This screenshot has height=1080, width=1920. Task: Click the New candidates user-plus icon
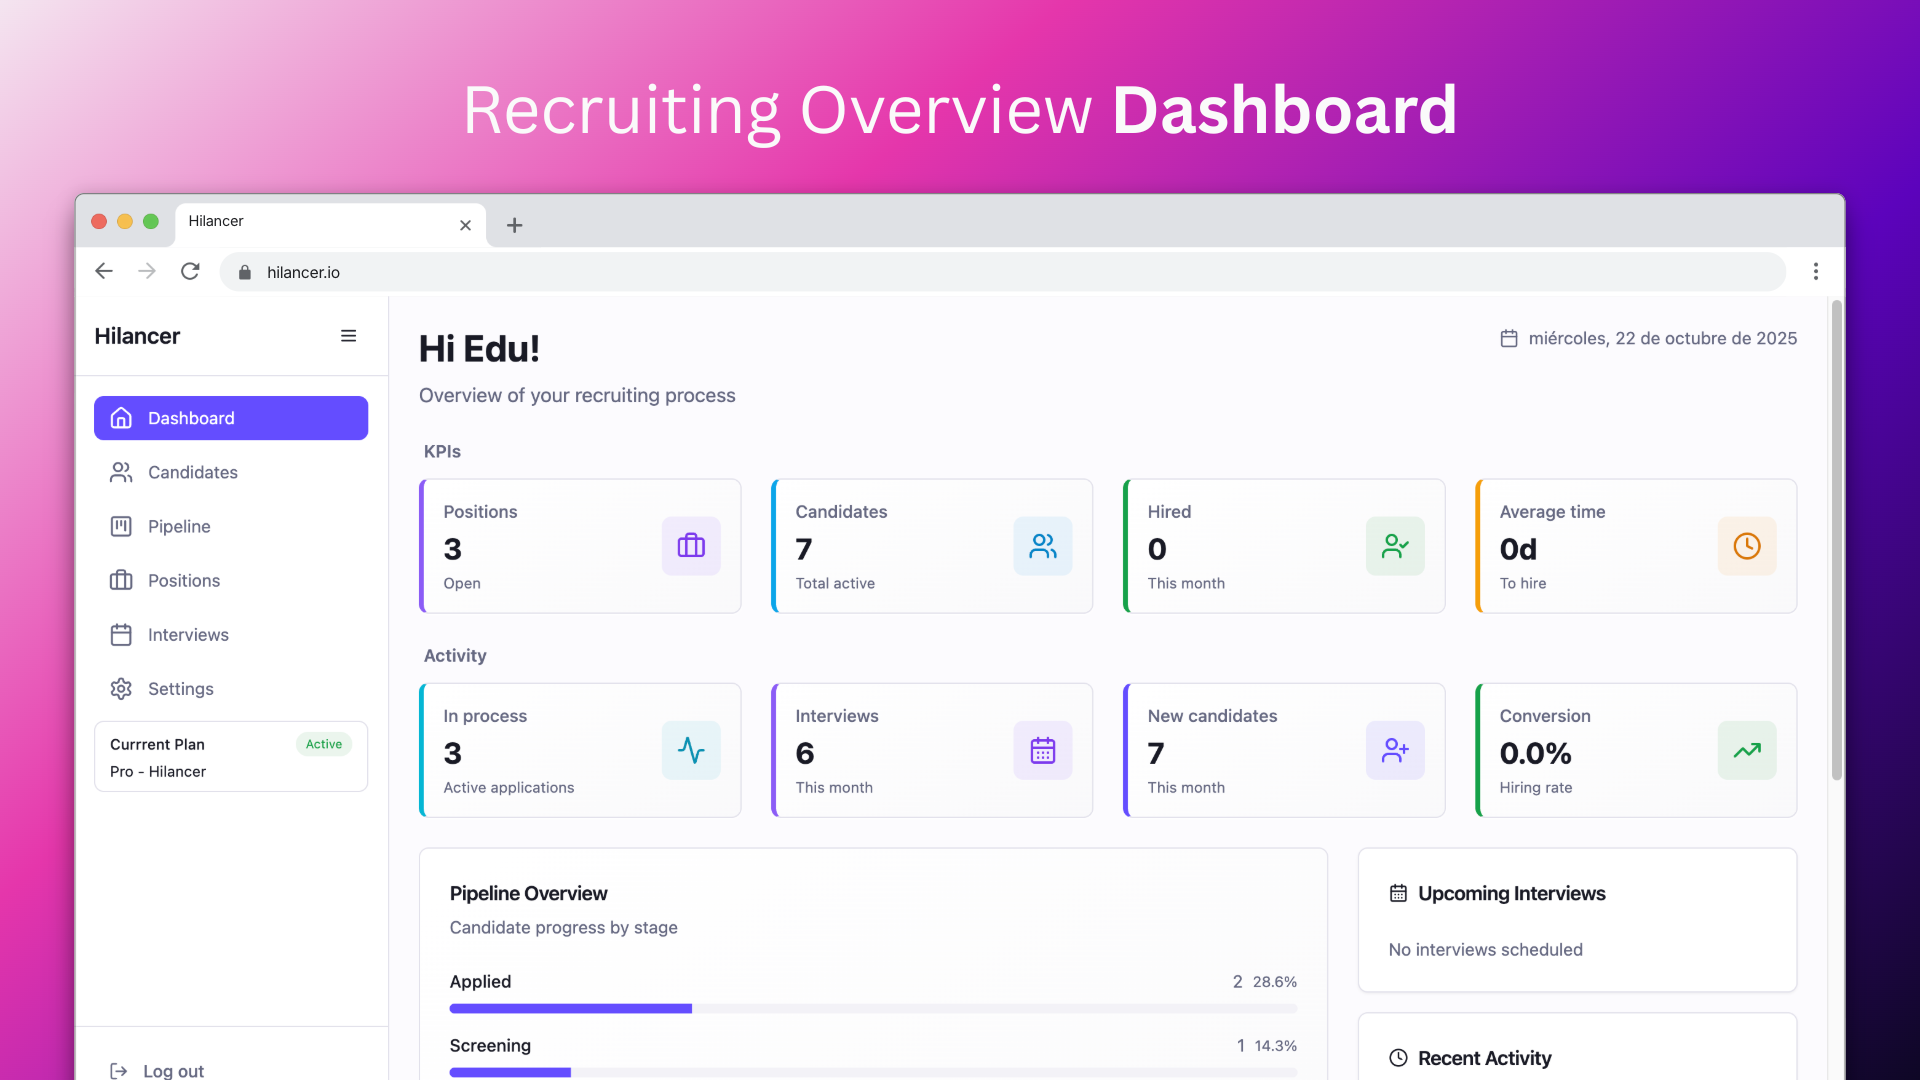click(x=1395, y=750)
